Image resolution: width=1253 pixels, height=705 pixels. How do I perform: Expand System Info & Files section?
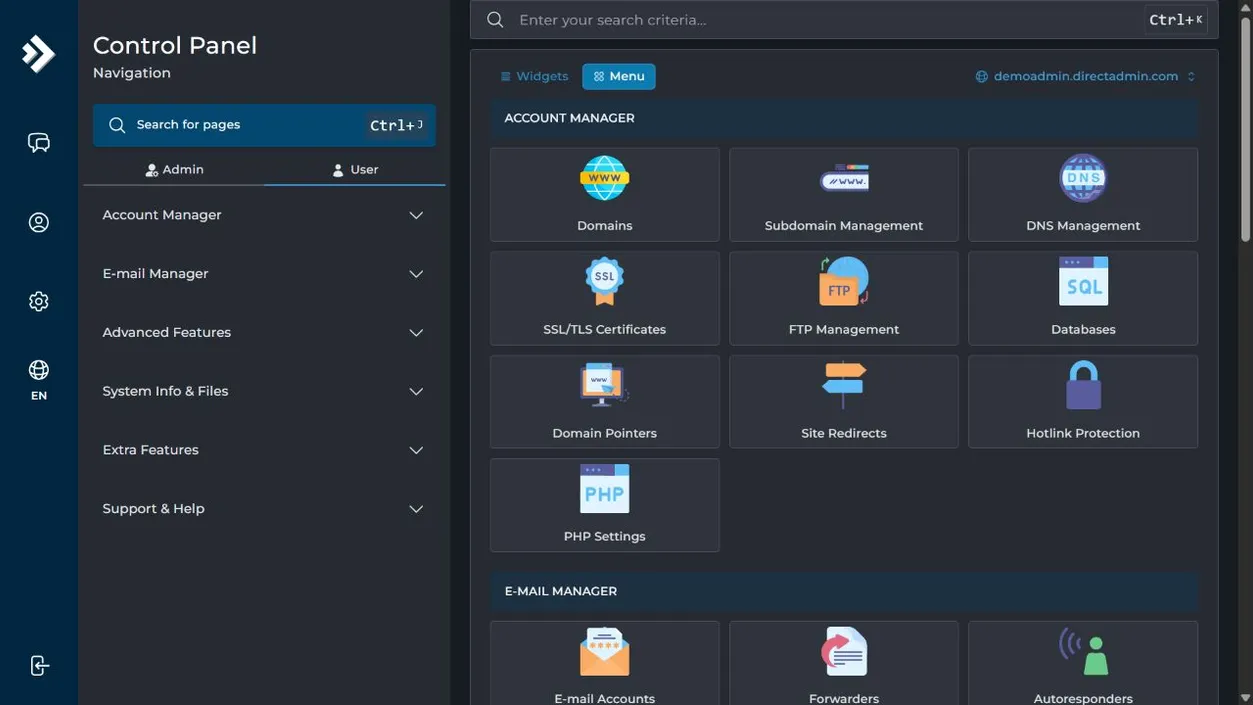coord(264,391)
